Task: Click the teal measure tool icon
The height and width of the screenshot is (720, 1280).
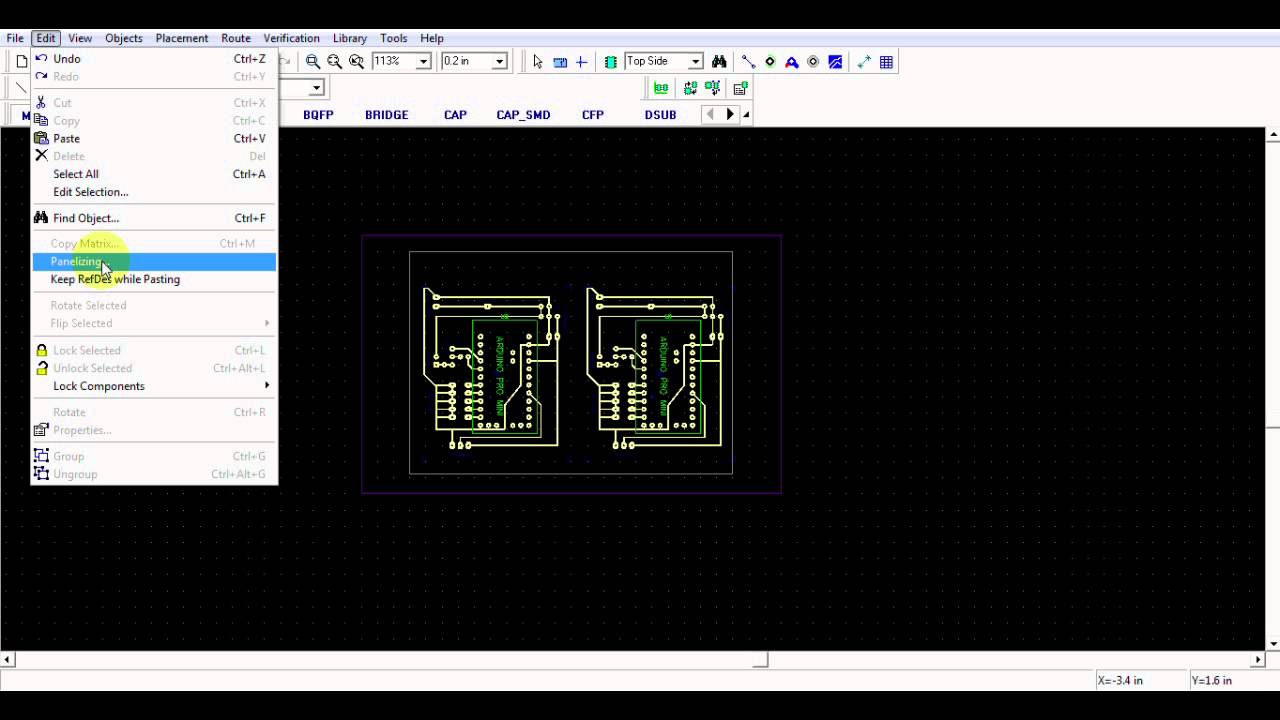Action: pos(864,61)
